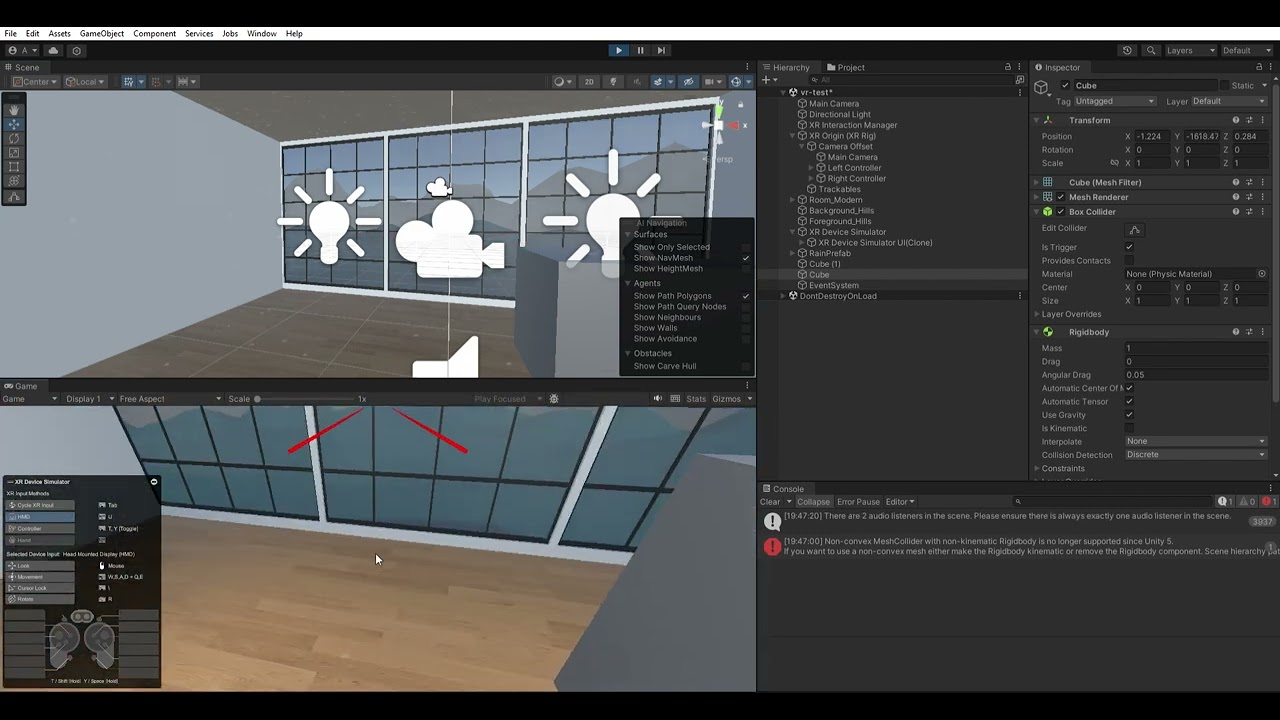This screenshot has width=1280, height=720.
Task: Toggle the Use Gravity checkbox
Action: point(1130,415)
